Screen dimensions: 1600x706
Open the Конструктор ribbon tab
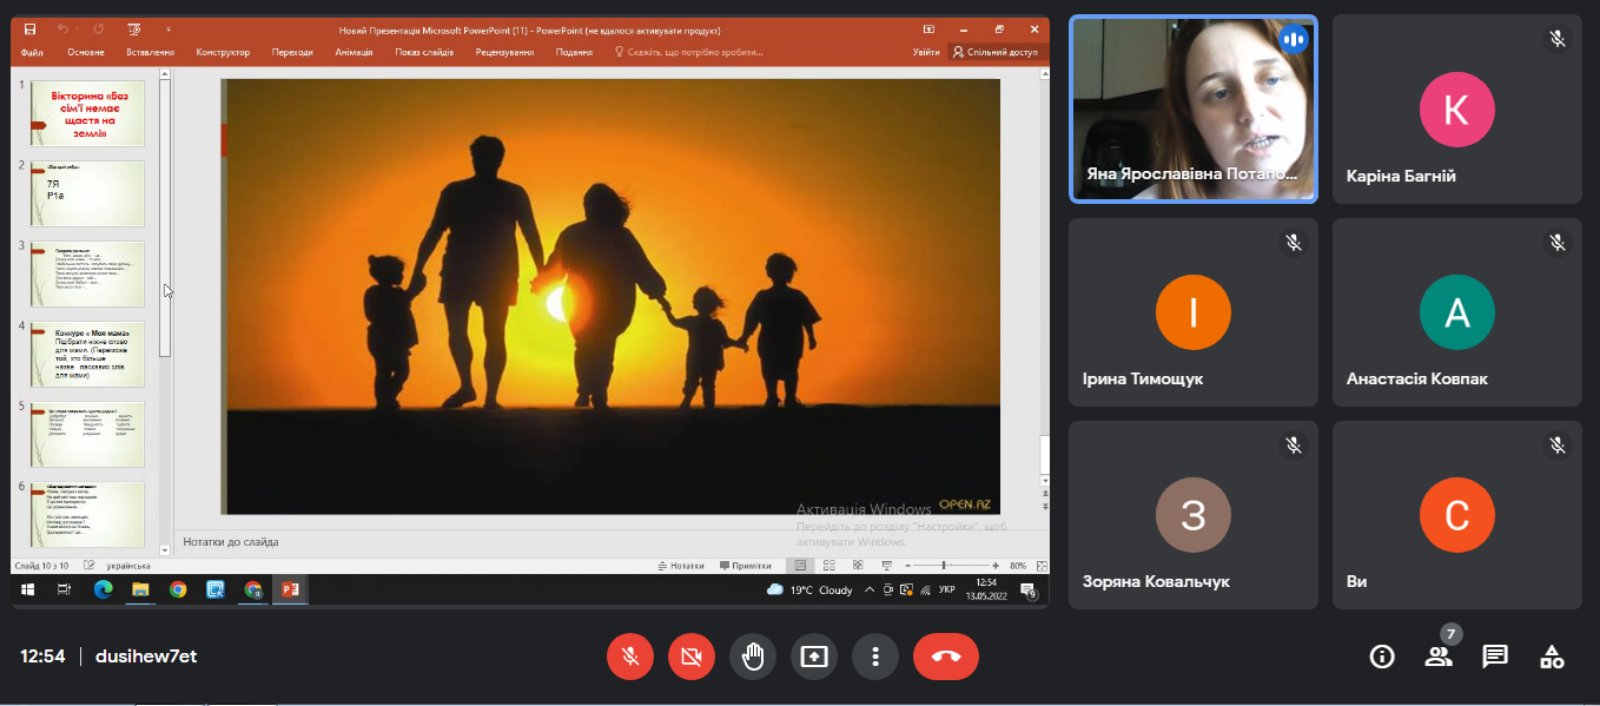[223, 52]
